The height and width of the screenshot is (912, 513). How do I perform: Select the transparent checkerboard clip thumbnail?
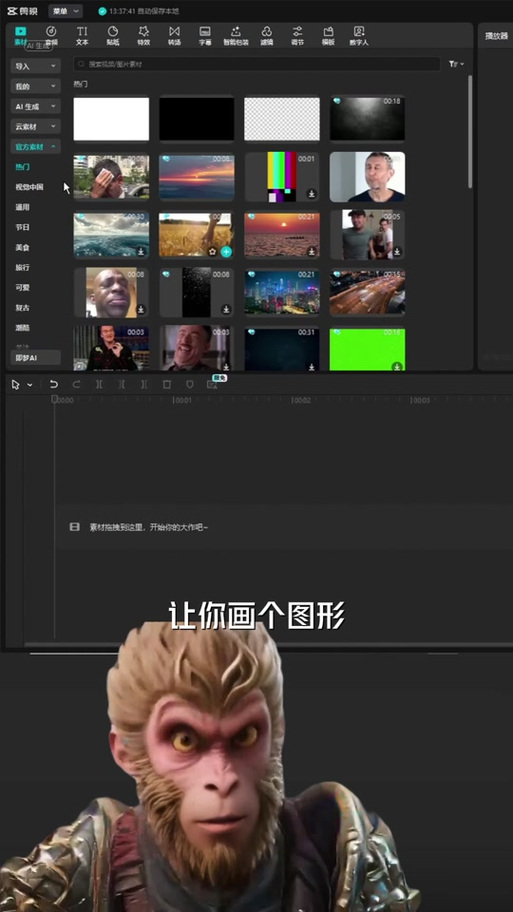tap(282, 119)
